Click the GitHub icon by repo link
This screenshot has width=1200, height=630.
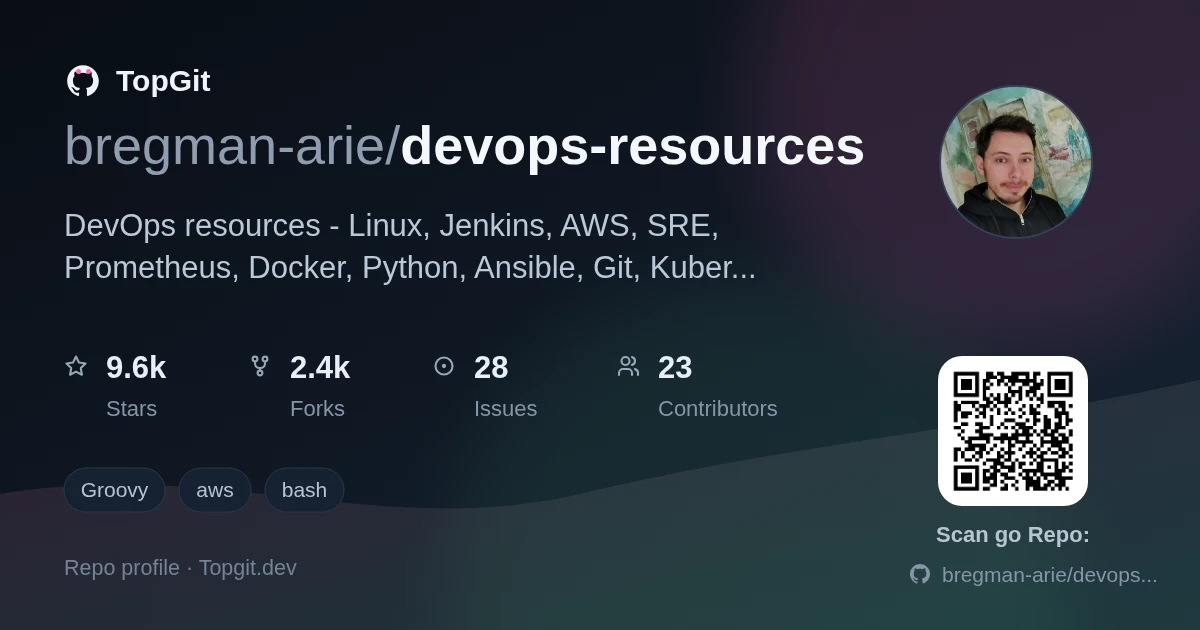click(920, 574)
